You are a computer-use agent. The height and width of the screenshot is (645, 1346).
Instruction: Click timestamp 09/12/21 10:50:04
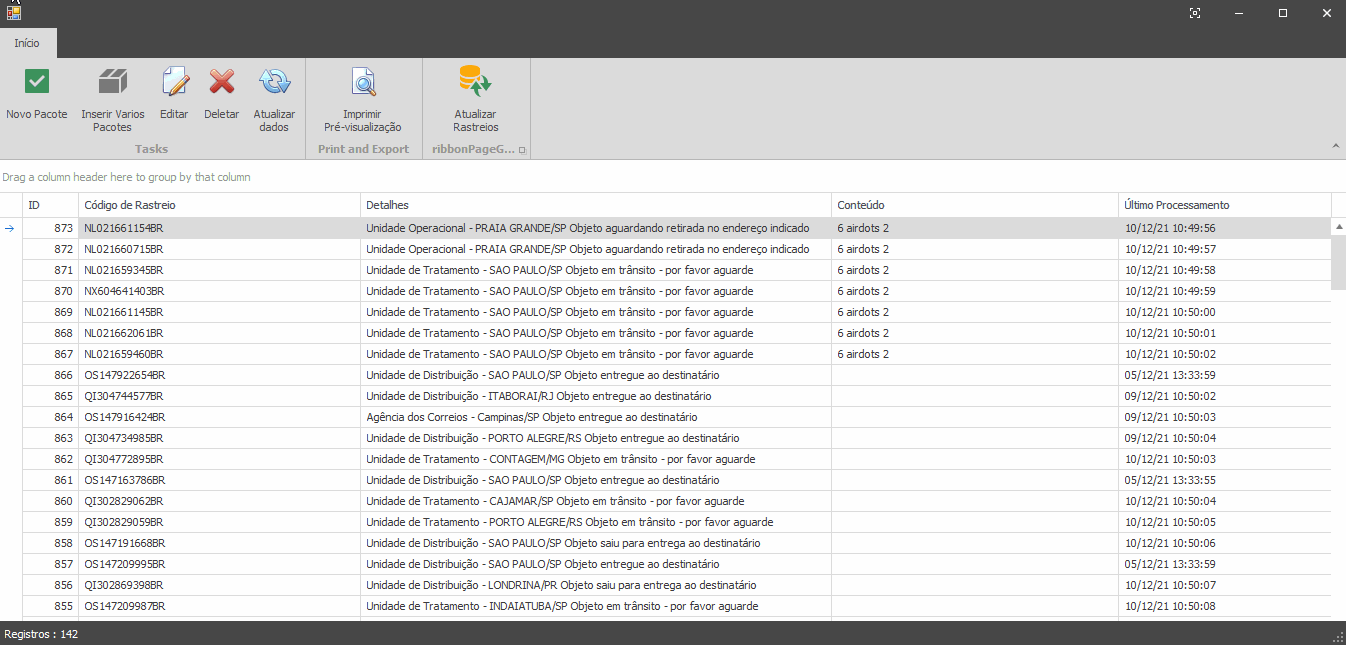click(1170, 438)
